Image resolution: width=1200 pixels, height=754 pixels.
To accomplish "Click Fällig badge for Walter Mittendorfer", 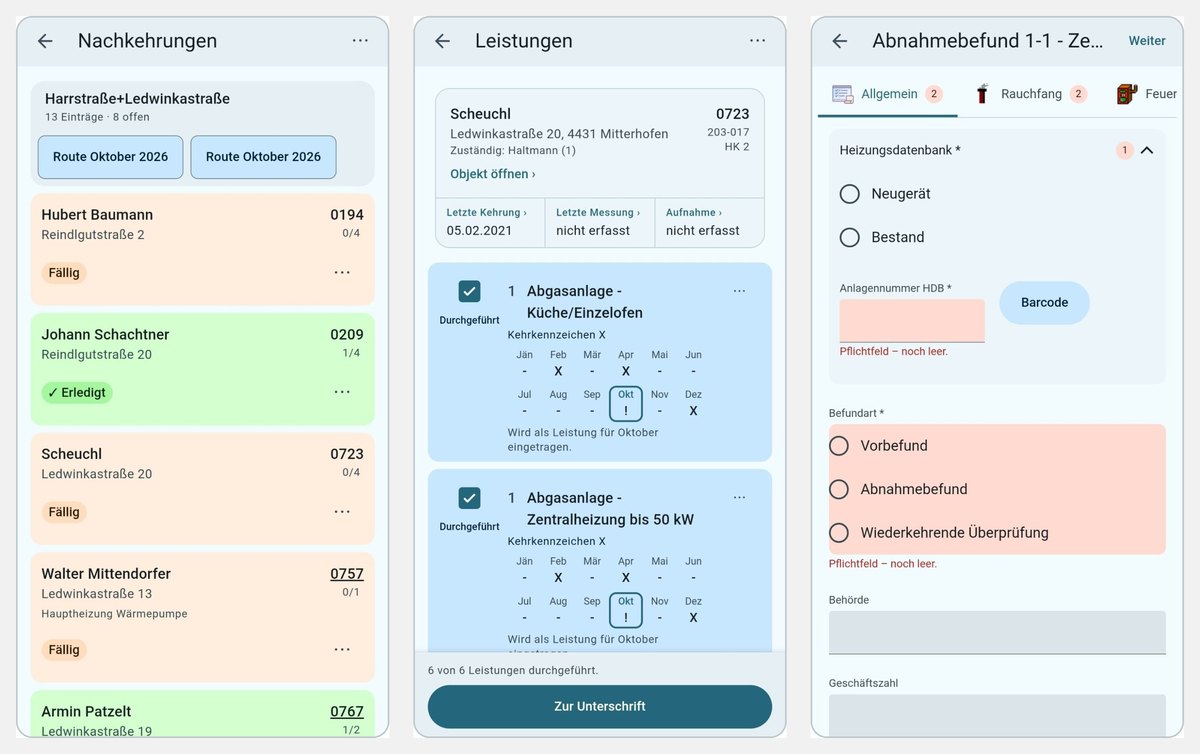I will click(64, 650).
